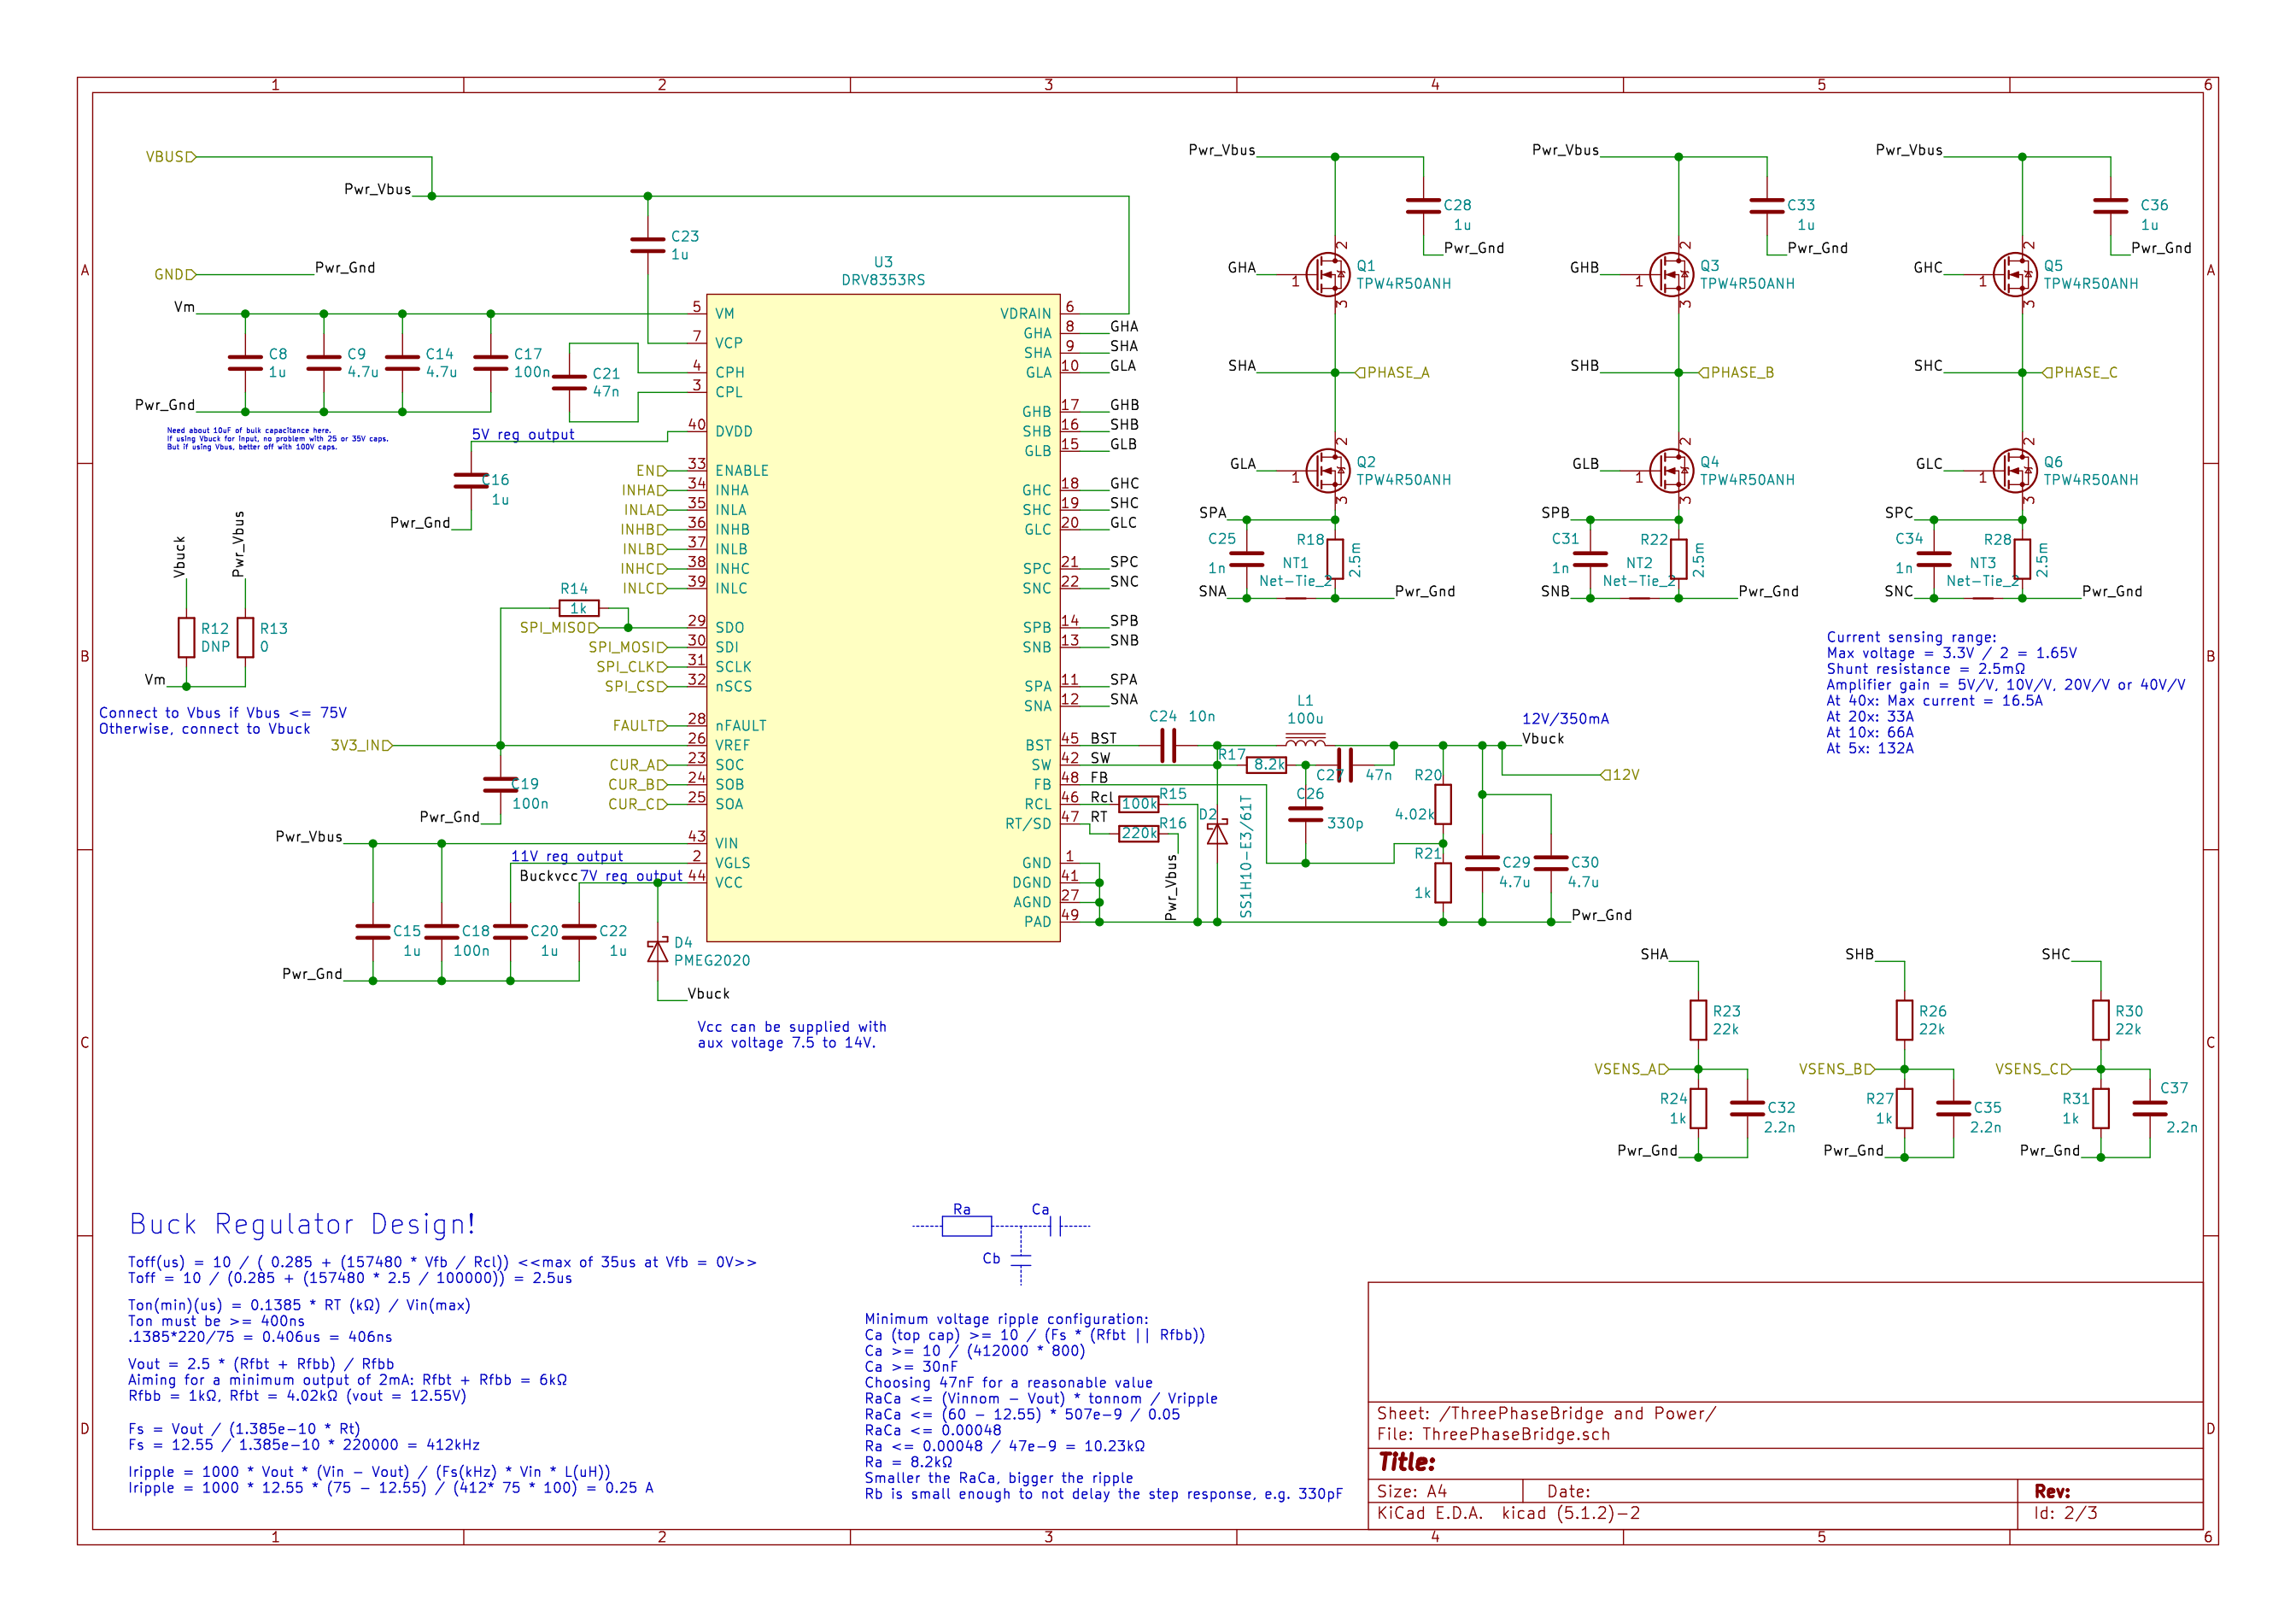Click the R14 1k resistor symbol
This screenshot has height=1623, width=2296.
pos(579,608)
